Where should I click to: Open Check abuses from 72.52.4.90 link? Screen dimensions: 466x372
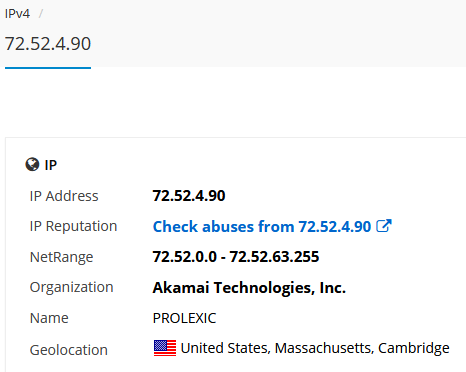(x=262, y=226)
